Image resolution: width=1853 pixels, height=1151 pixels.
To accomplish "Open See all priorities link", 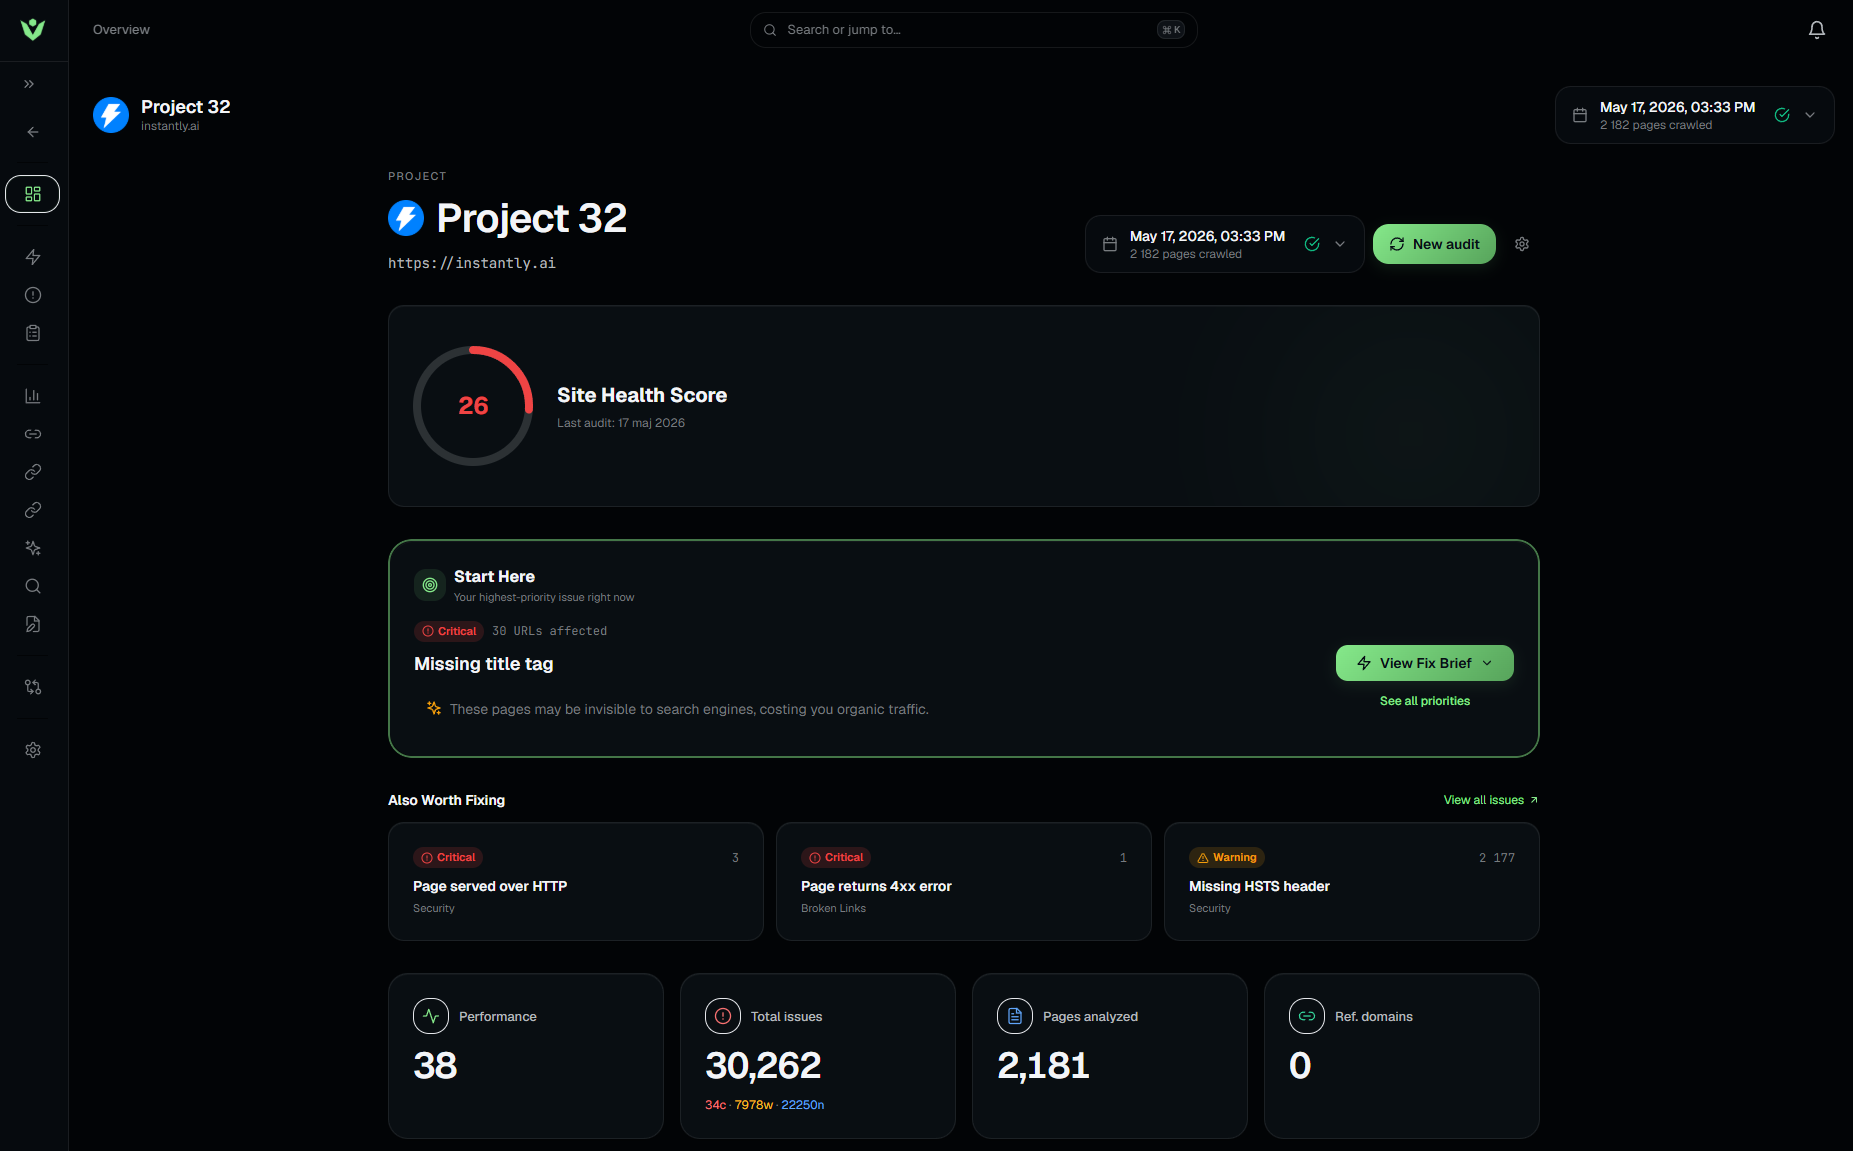I will pos(1424,701).
